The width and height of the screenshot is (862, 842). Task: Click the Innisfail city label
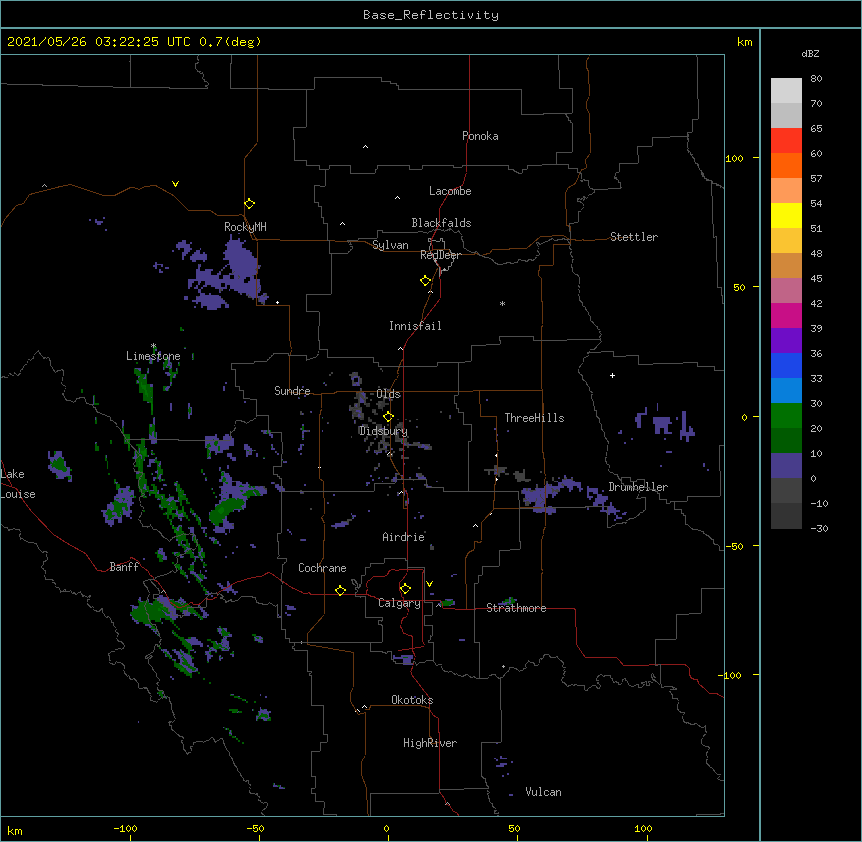click(x=415, y=326)
